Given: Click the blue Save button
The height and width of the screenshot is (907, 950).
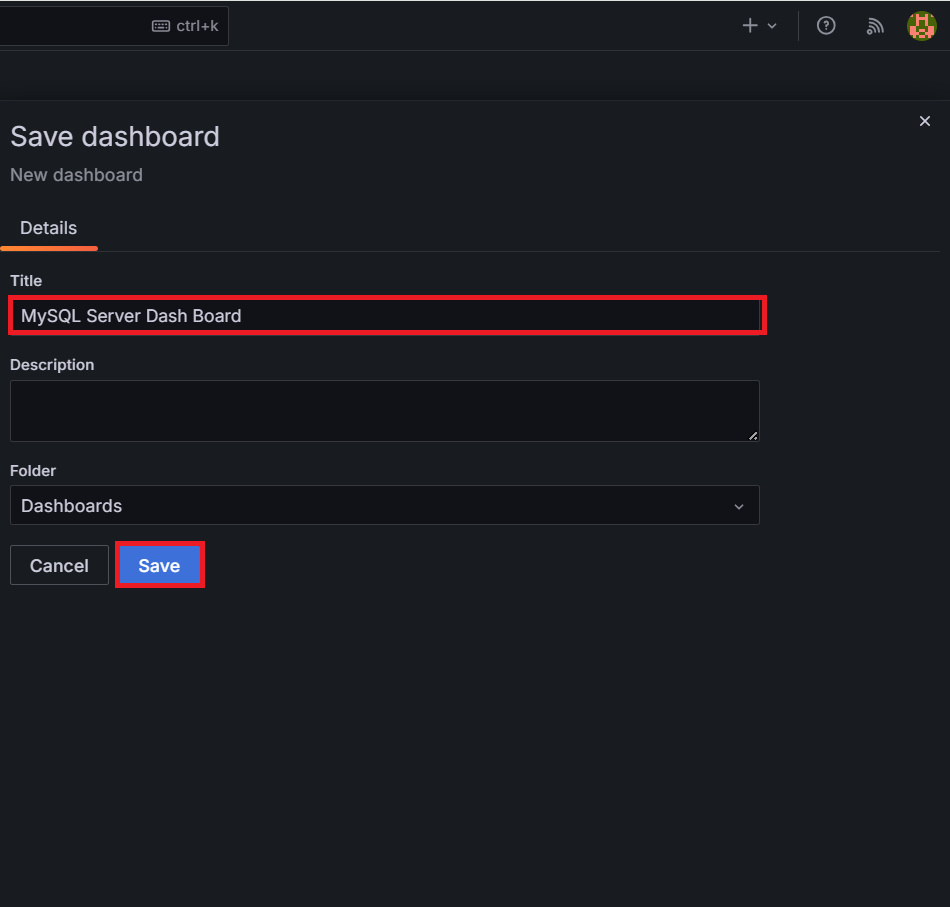Looking at the screenshot, I should [x=160, y=565].
